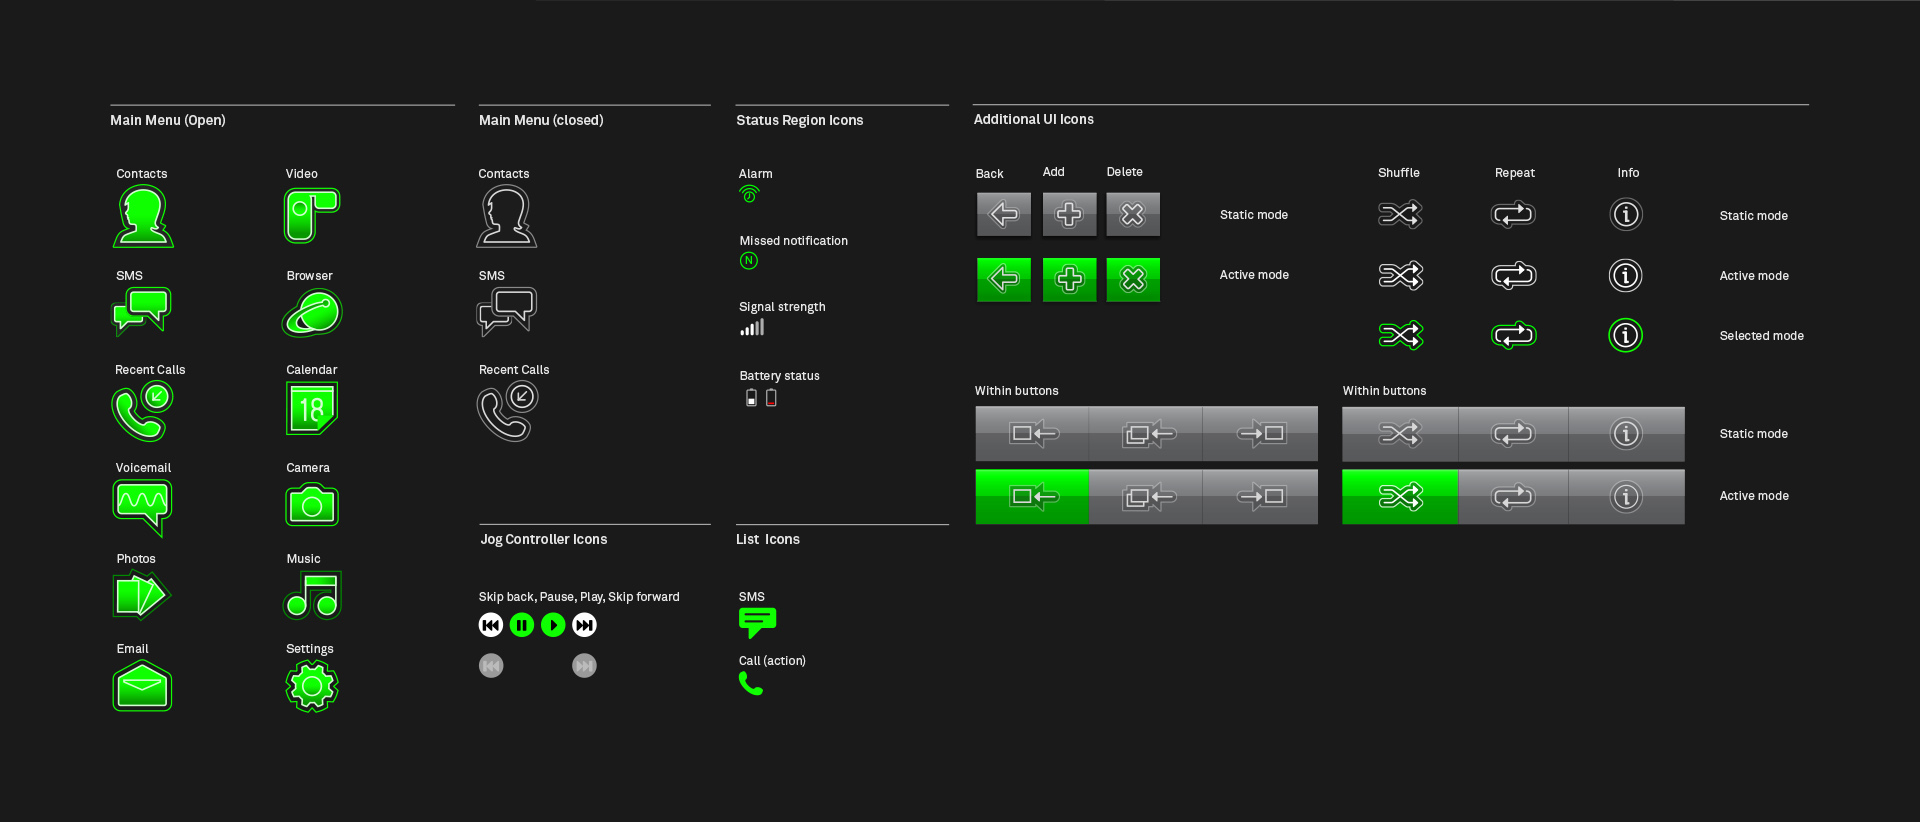Click the green active Delete X button
This screenshot has width=1920, height=822.
[x=1133, y=279]
